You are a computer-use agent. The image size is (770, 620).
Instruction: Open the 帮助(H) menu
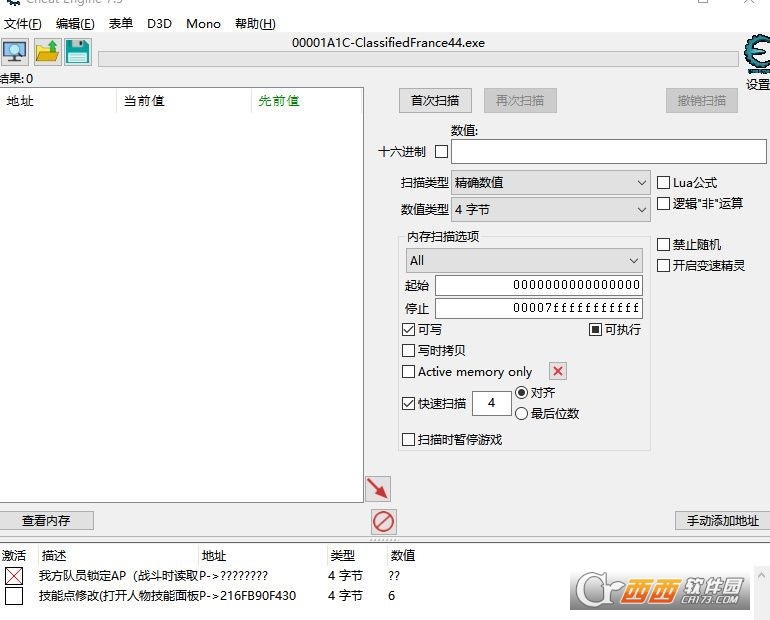click(x=255, y=24)
